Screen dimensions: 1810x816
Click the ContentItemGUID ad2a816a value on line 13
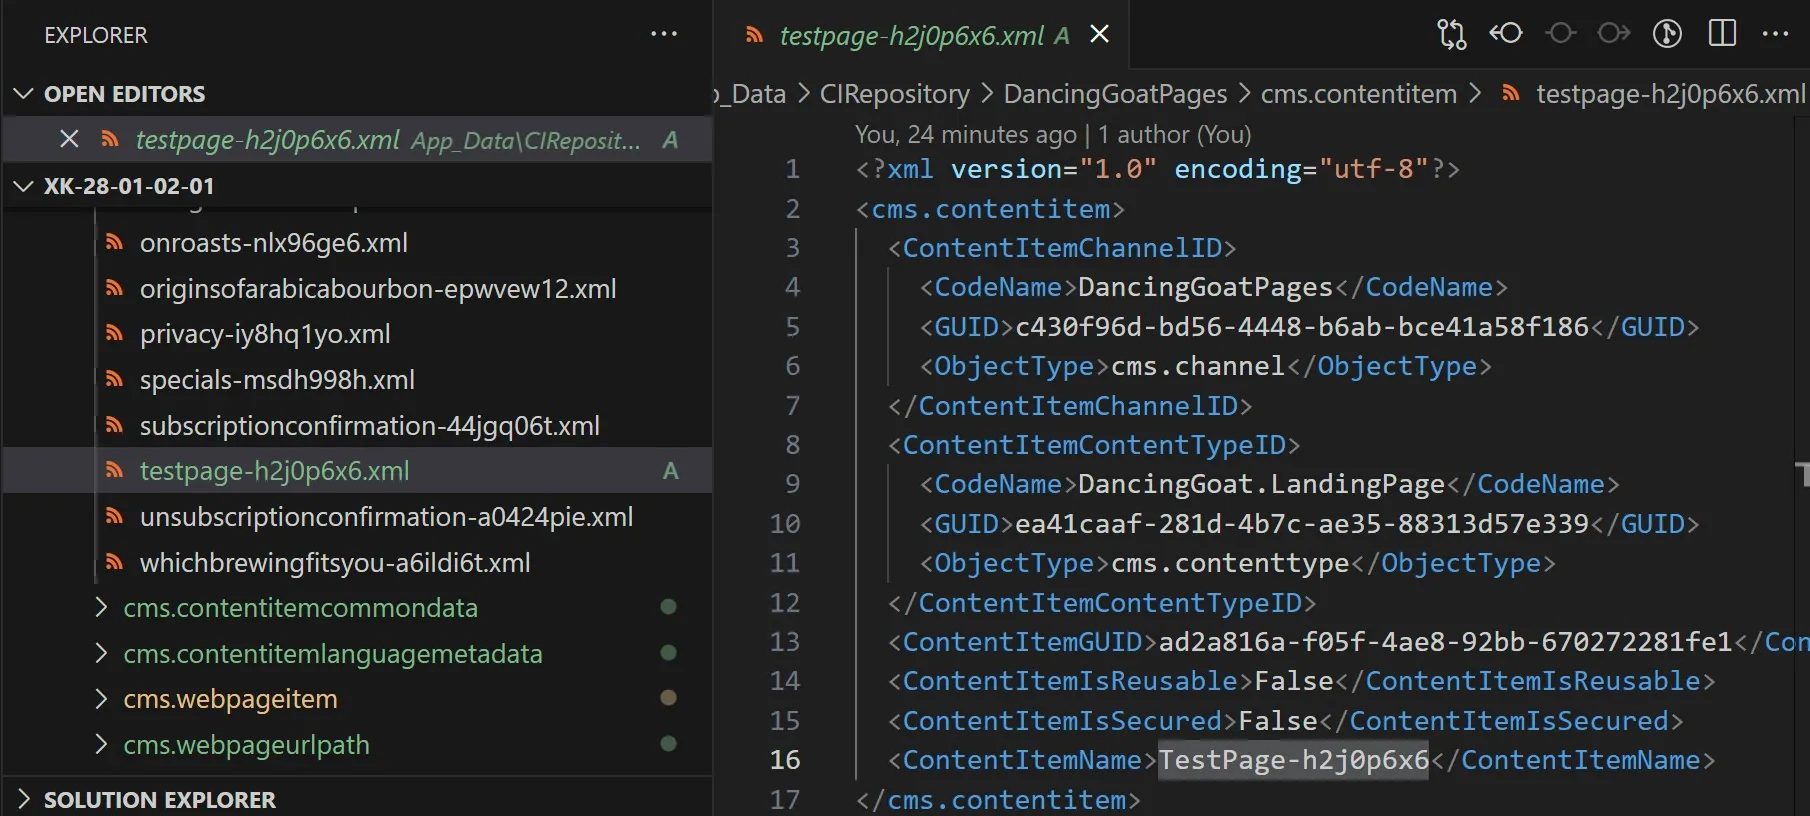1446,642
